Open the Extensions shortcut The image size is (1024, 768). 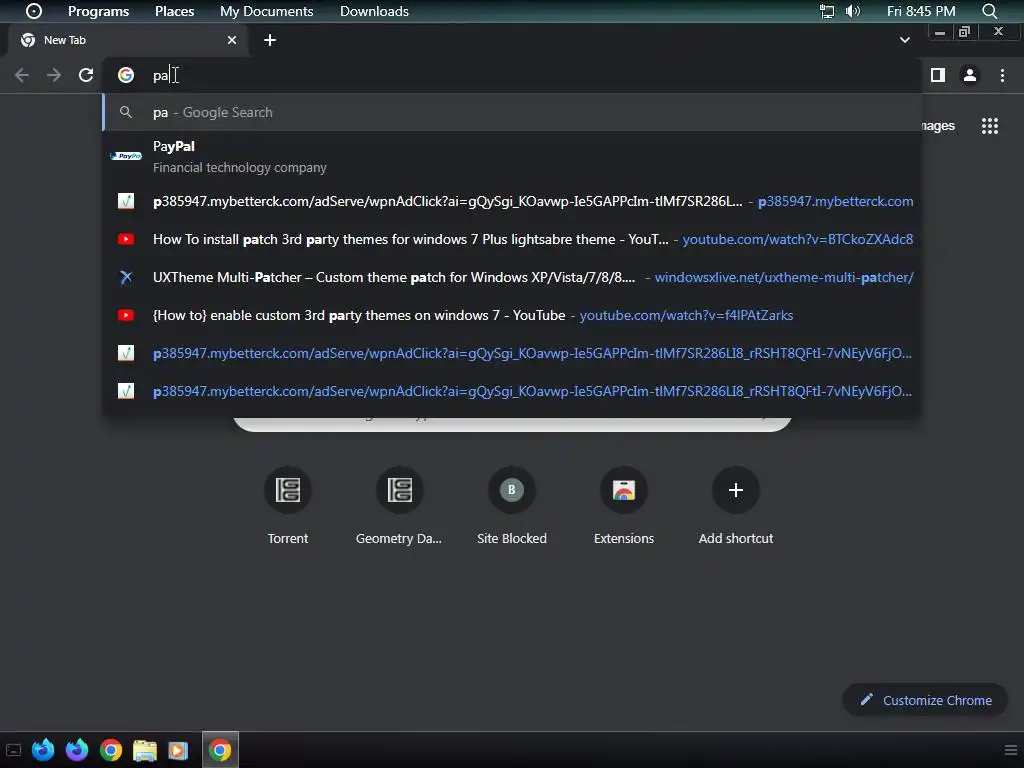624,505
